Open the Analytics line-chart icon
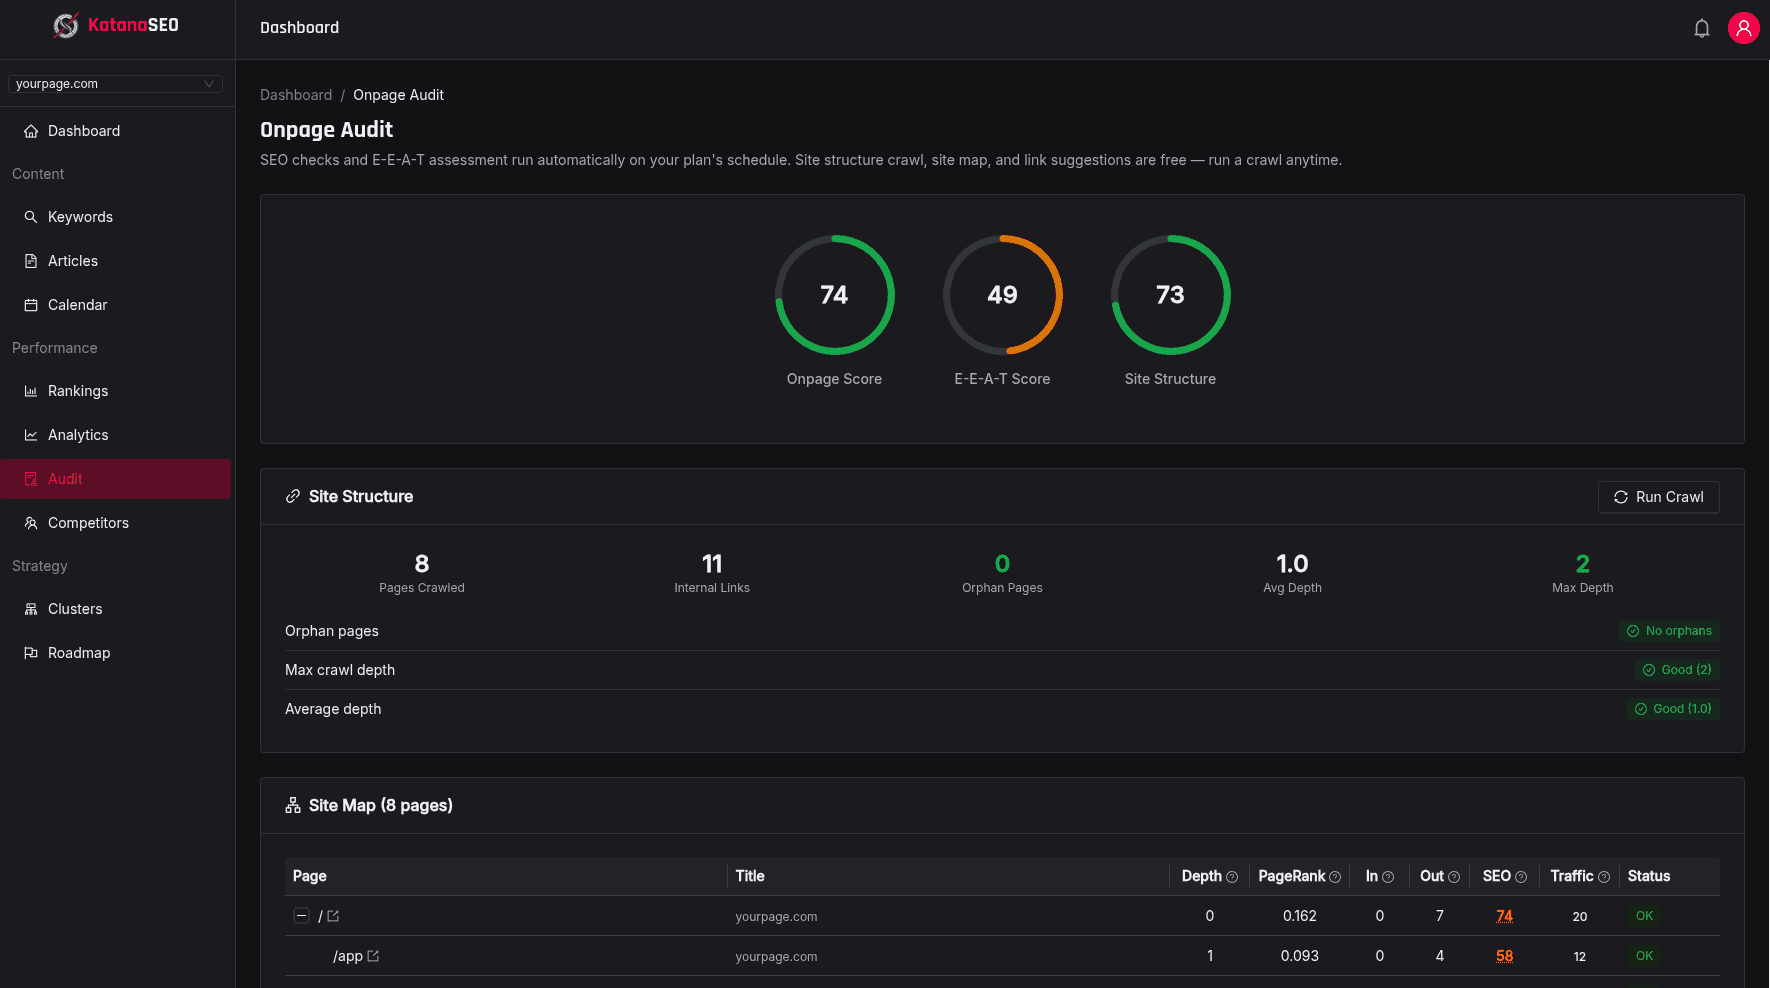The height and width of the screenshot is (988, 1770). [30, 434]
